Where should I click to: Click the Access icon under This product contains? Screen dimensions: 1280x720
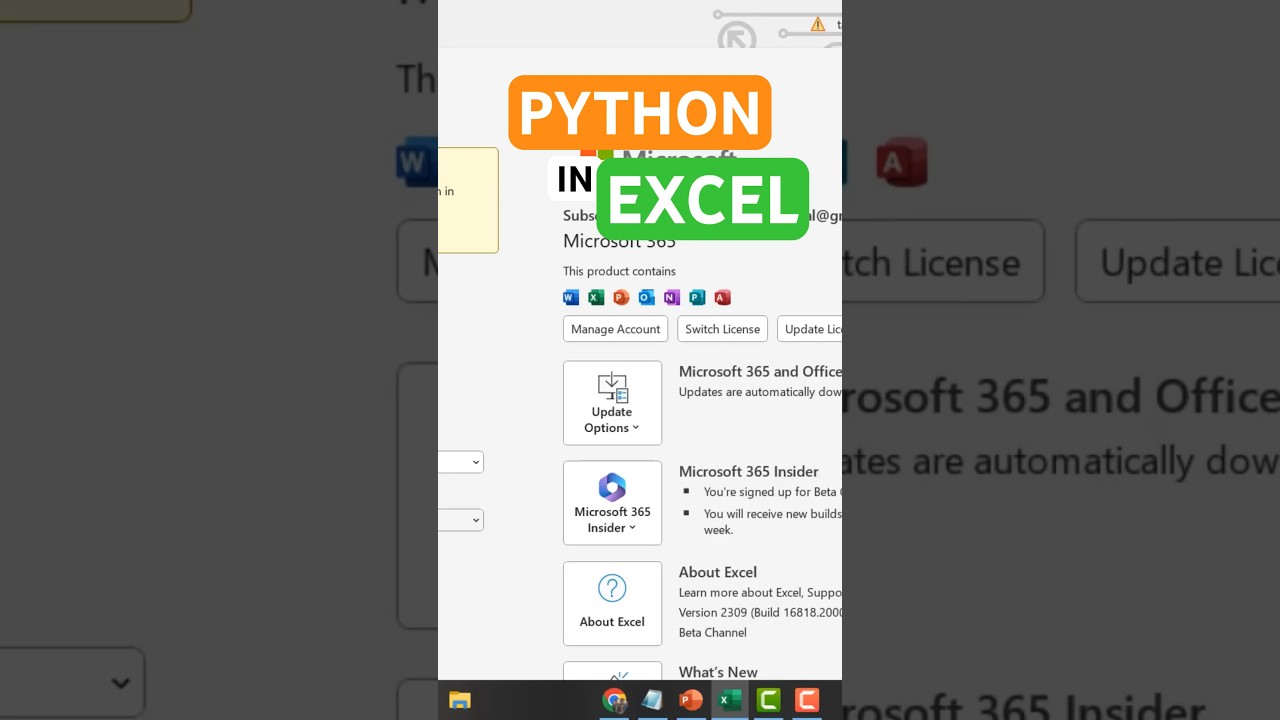tap(722, 297)
